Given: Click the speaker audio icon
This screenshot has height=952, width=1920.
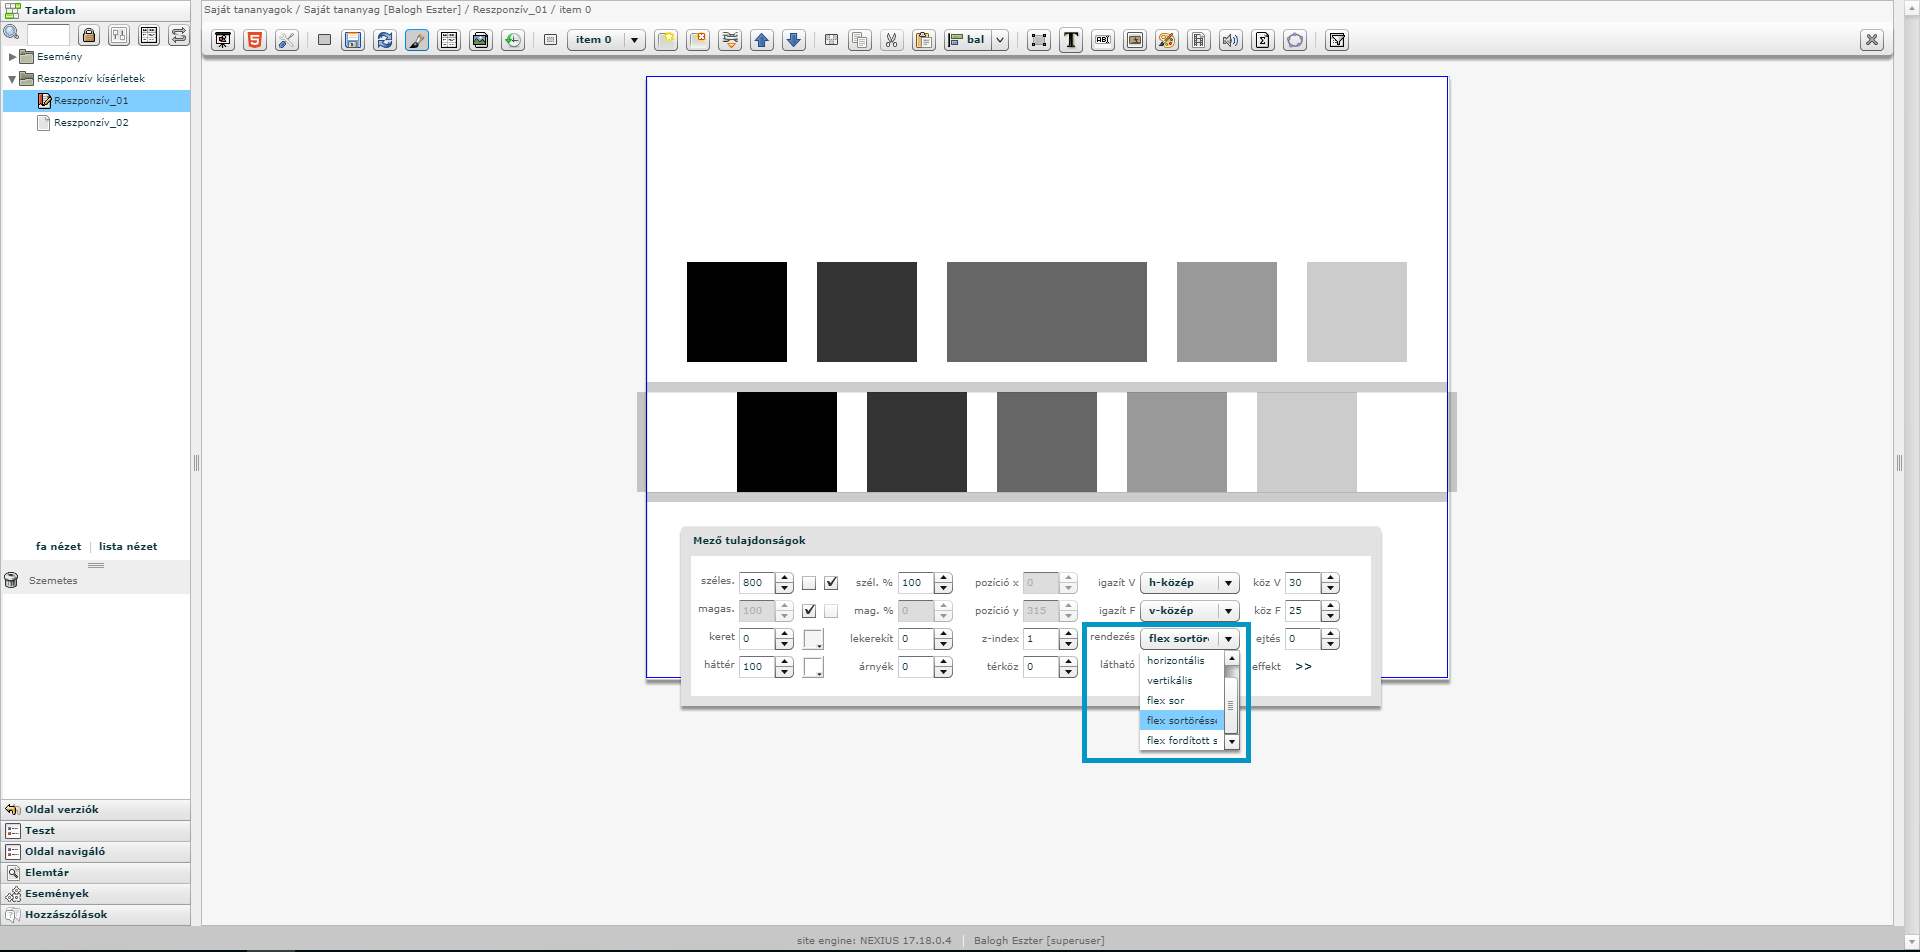Looking at the screenshot, I should tap(1231, 40).
